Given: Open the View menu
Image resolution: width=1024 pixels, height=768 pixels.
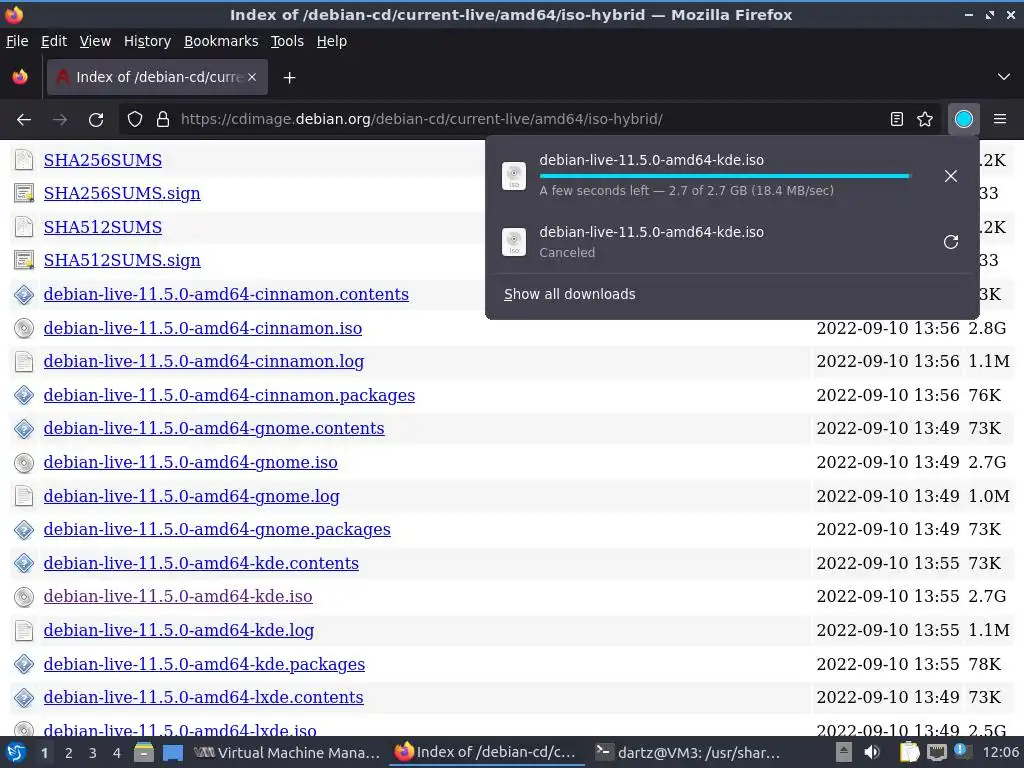Looking at the screenshot, I should click(95, 41).
